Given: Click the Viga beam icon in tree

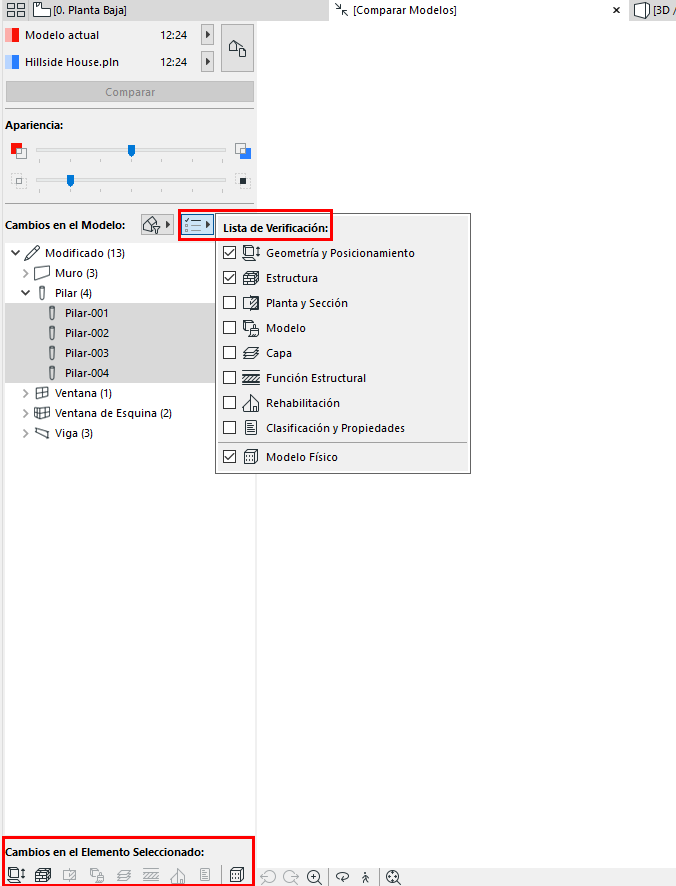Looking at the screenshot, I should [42, 433].
